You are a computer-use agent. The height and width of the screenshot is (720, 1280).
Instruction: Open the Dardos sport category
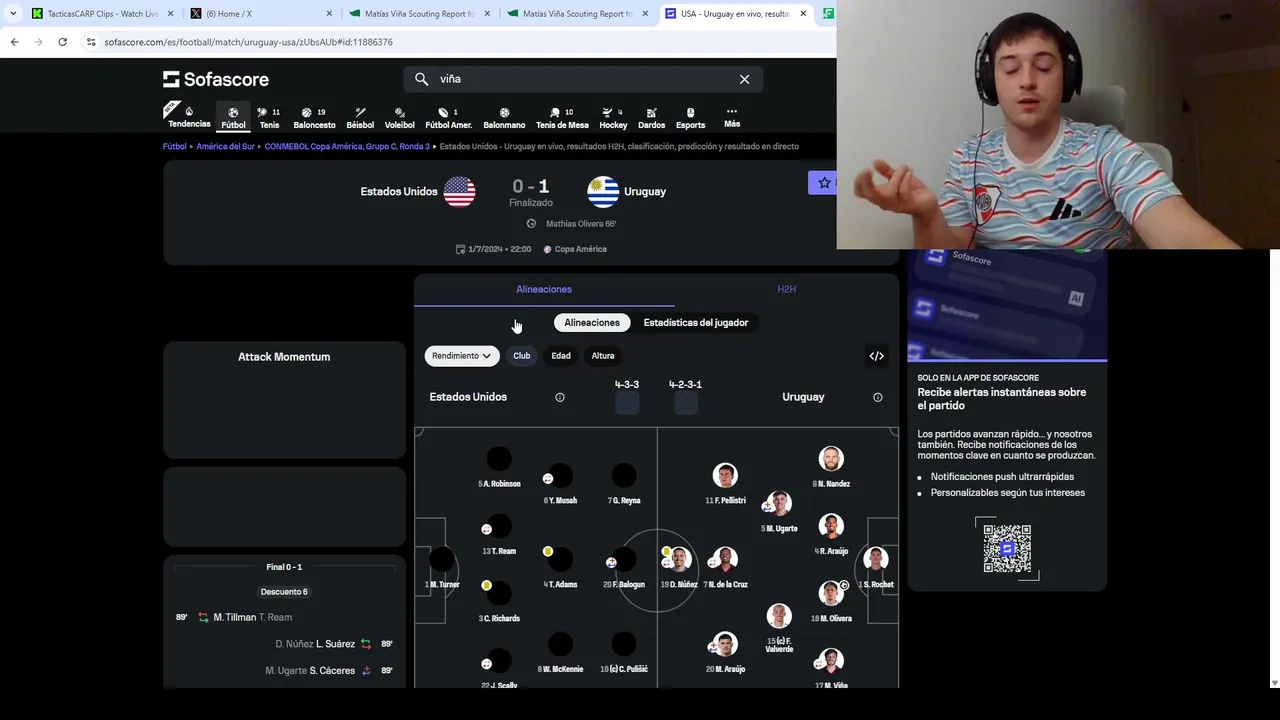click(x=651, y=117)
